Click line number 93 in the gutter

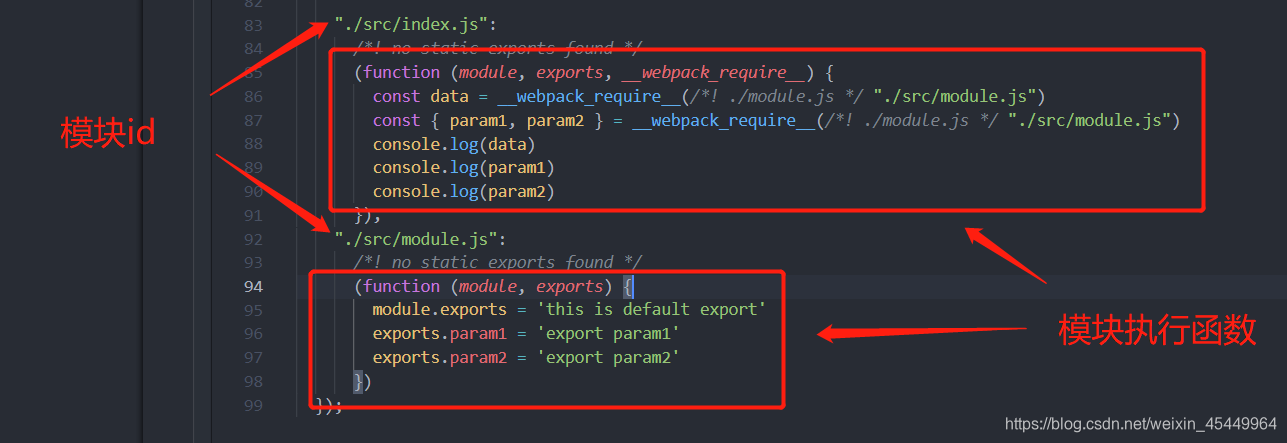coord(252,263)
